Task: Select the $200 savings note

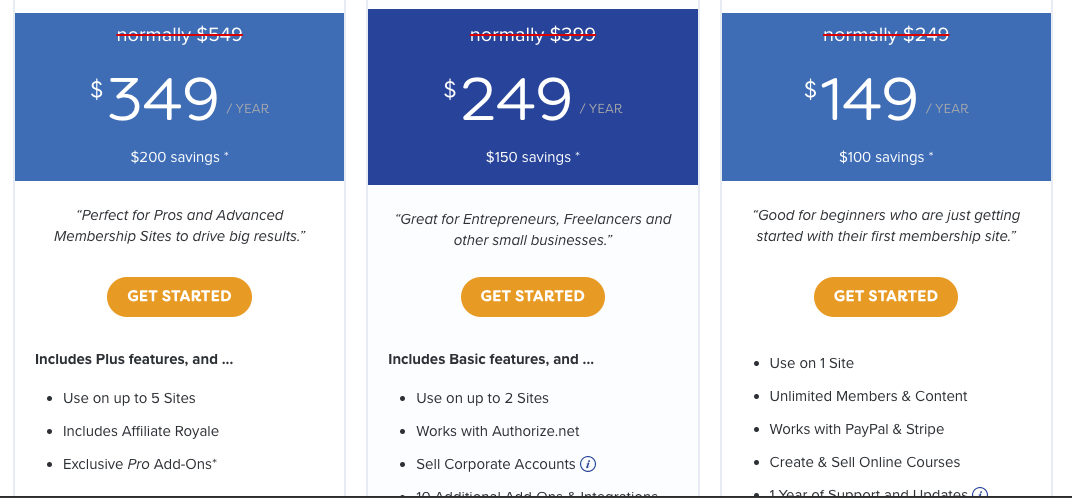Action: coord(180,157)
